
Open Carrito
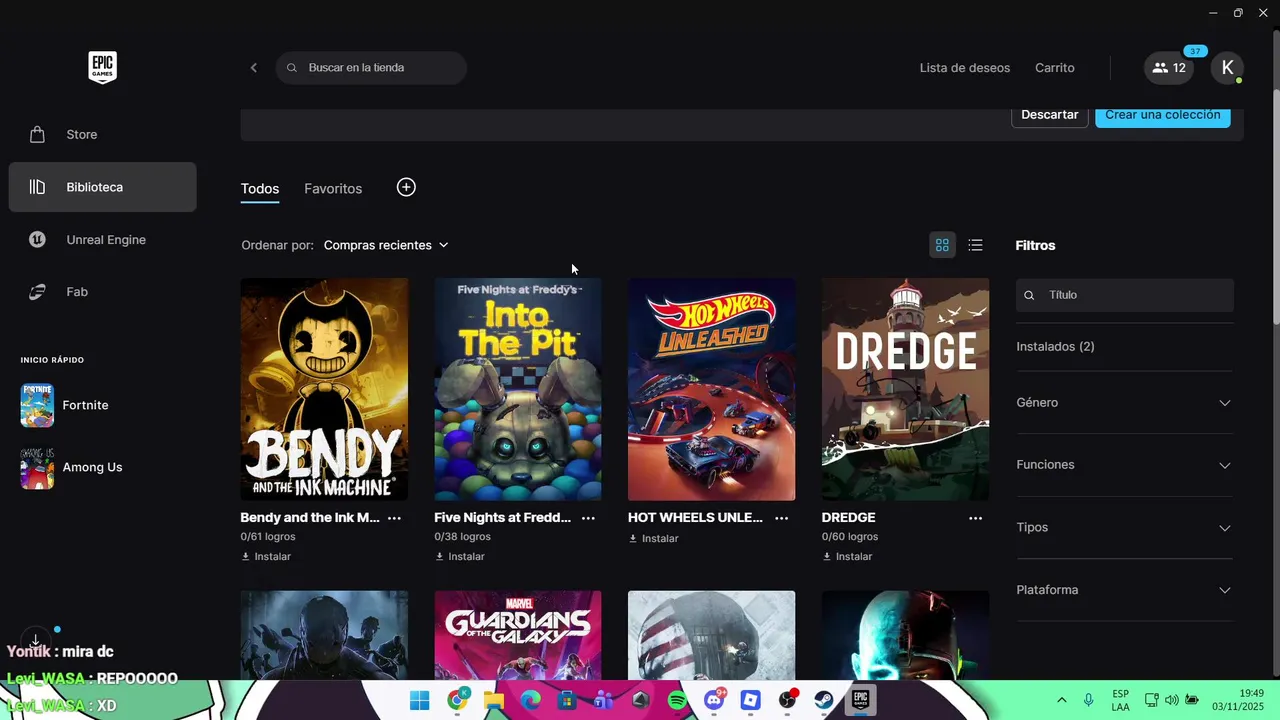pos(1055,68)
